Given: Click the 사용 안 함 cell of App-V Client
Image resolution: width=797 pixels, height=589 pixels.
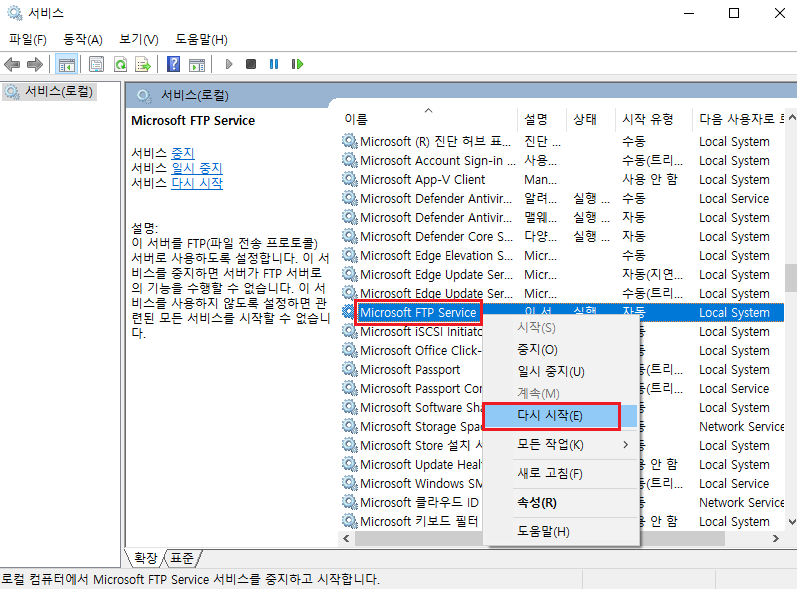Looking at the screenshot, I should (650, 179).
